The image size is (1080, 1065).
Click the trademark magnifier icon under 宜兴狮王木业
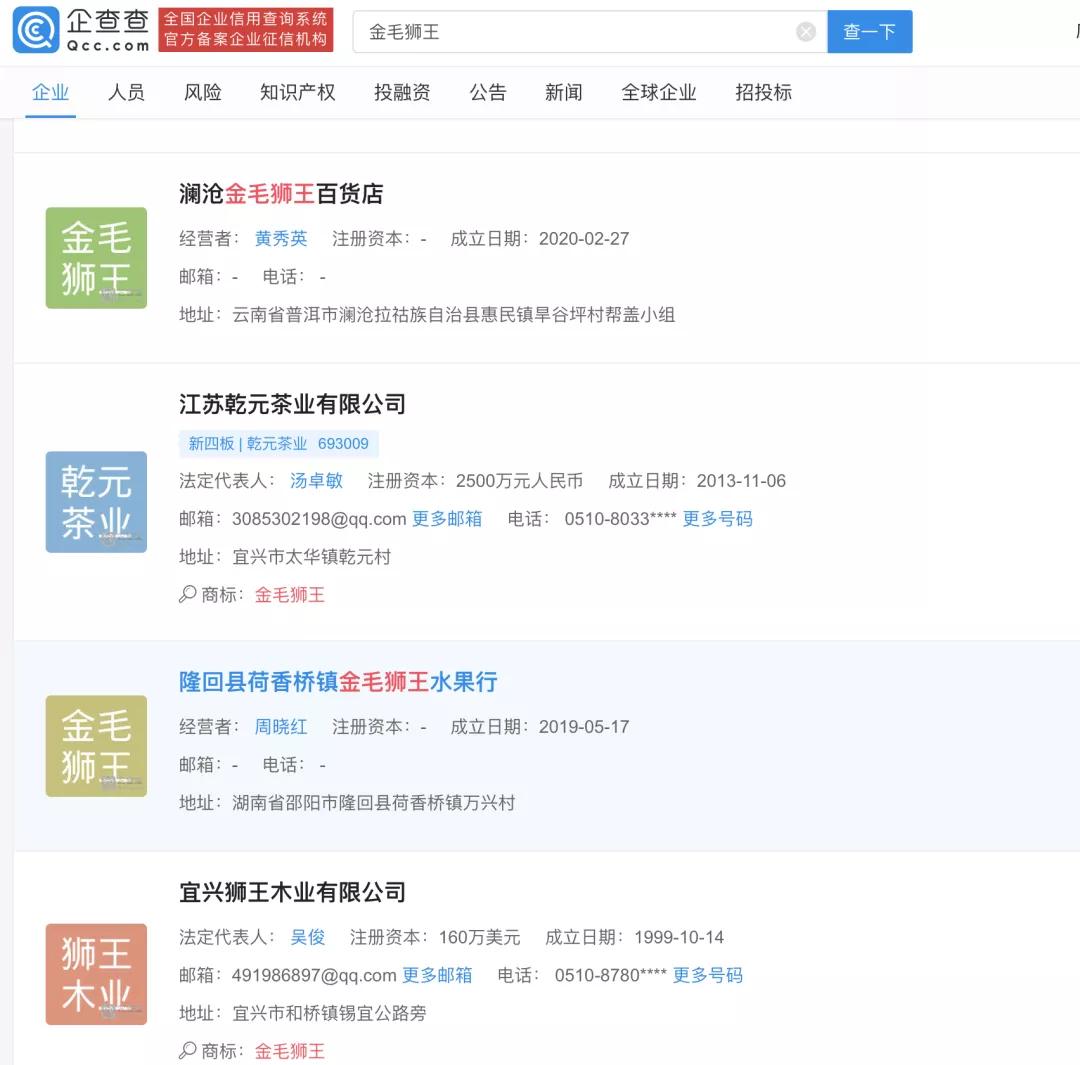tap(186, 1051)
